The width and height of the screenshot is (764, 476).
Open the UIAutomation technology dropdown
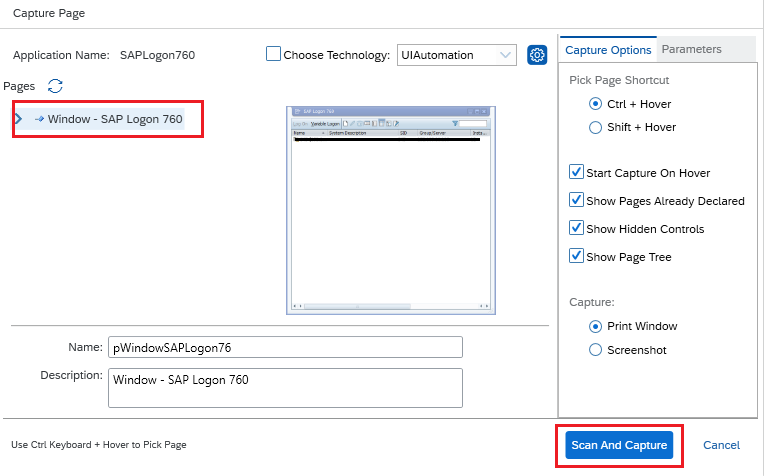tap(456, 55)
